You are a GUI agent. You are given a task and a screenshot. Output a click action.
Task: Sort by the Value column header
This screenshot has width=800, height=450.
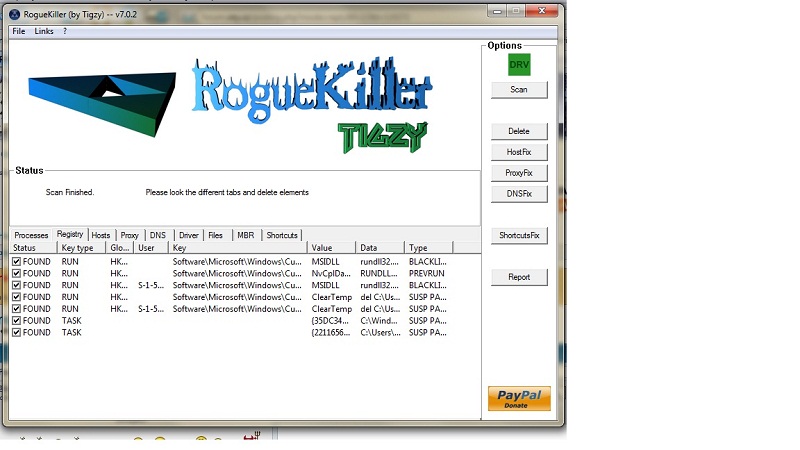pyautogui.click(x=332, y=248)
